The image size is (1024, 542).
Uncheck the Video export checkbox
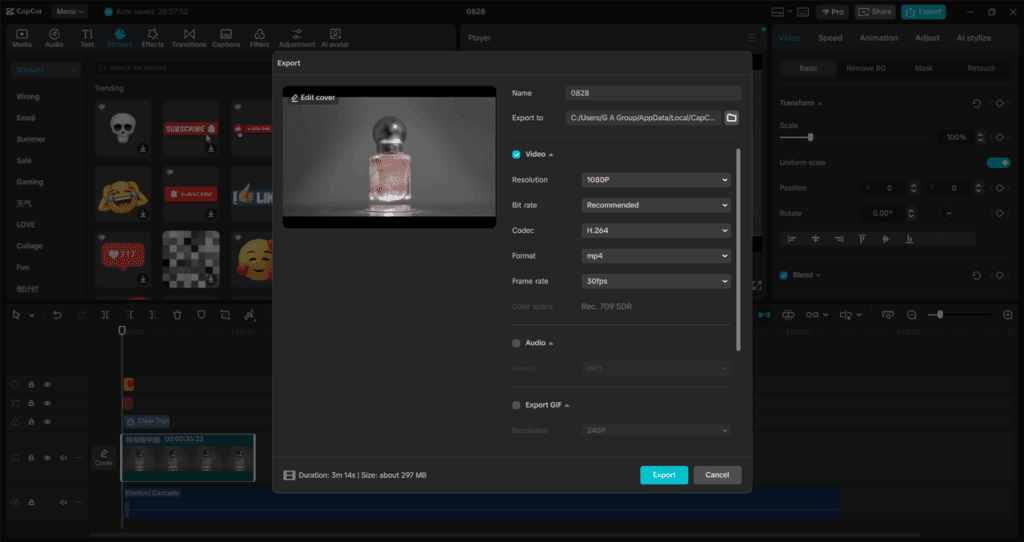516,155
